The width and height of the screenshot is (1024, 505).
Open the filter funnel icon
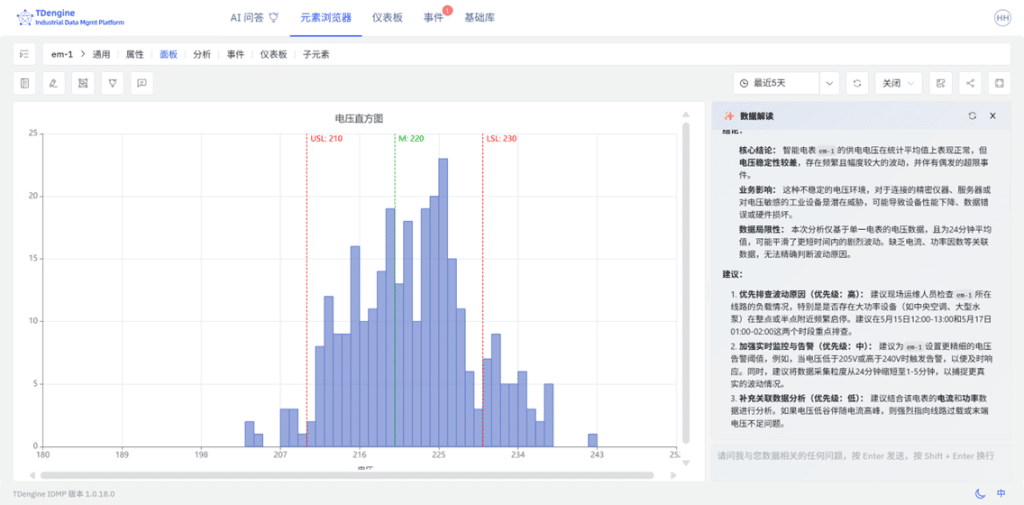tap(112, 83)
